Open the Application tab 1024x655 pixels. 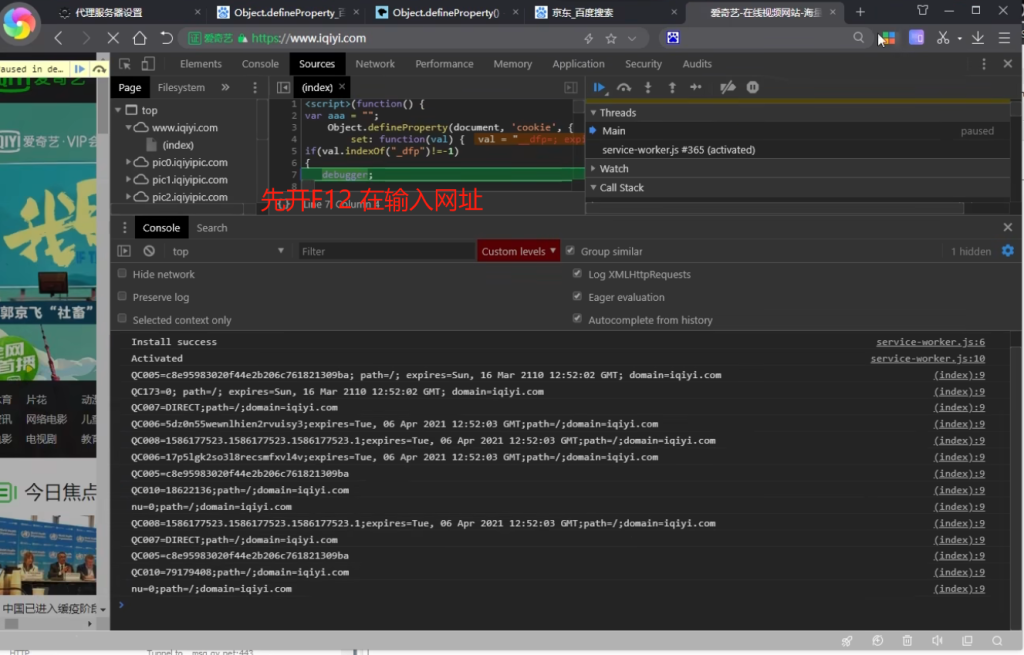click(578, 64)
